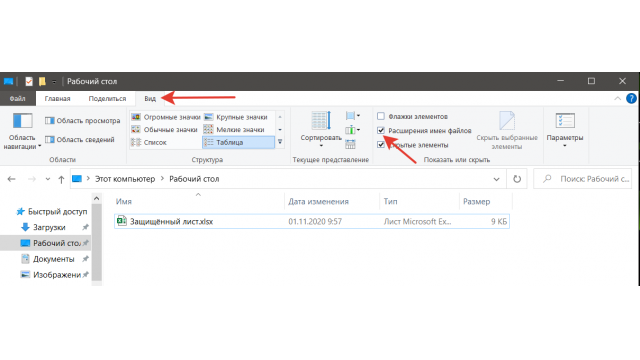The image size is (640, 360).
Task: Enable Область сведений pane
Action: pos(80,140)
